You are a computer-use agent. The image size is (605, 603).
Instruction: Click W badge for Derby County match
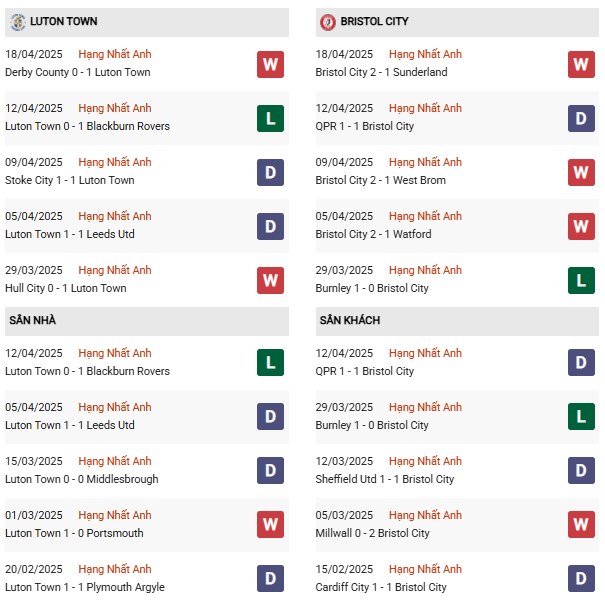tap(270, 64)
